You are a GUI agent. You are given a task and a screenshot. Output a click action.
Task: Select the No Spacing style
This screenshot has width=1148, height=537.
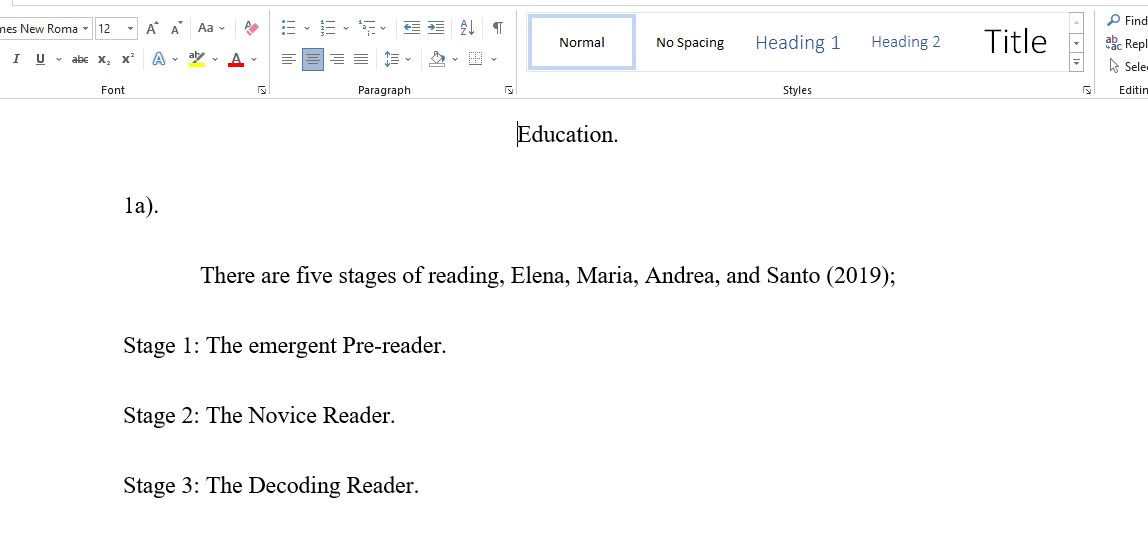[x=690, y=42]
